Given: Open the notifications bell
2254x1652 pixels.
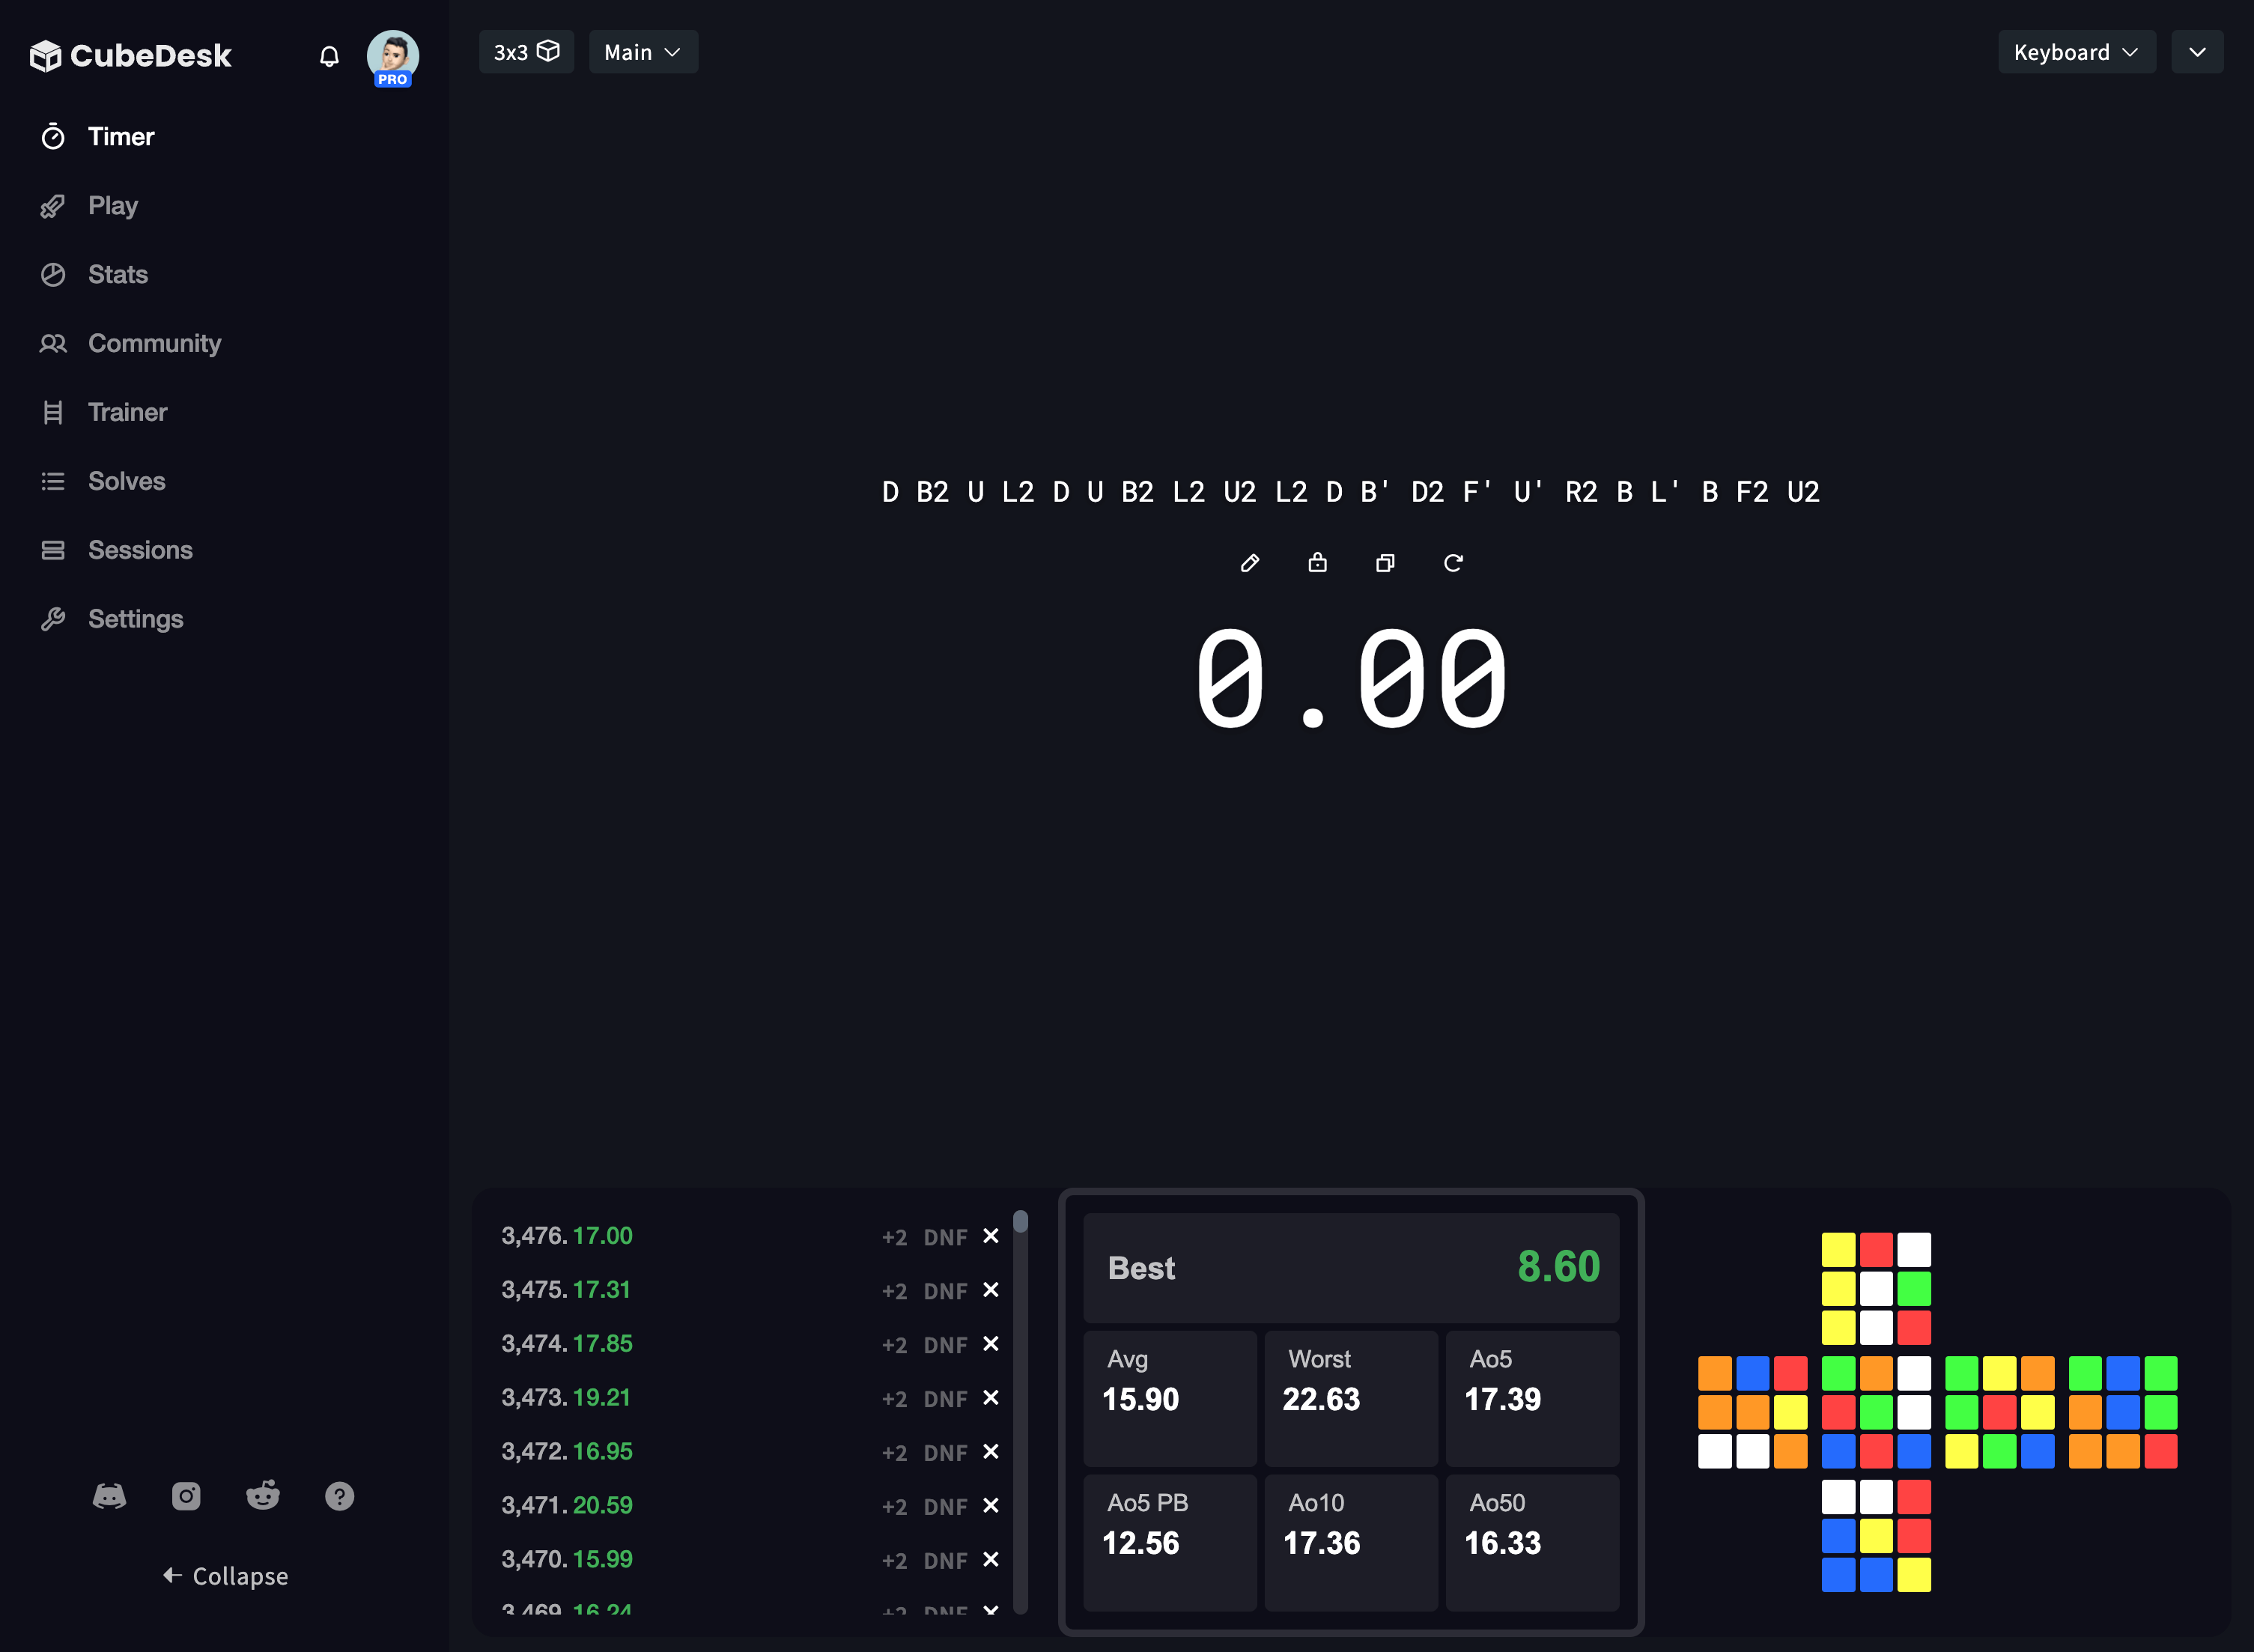Looking at the screenshot, I should (329, 56).
